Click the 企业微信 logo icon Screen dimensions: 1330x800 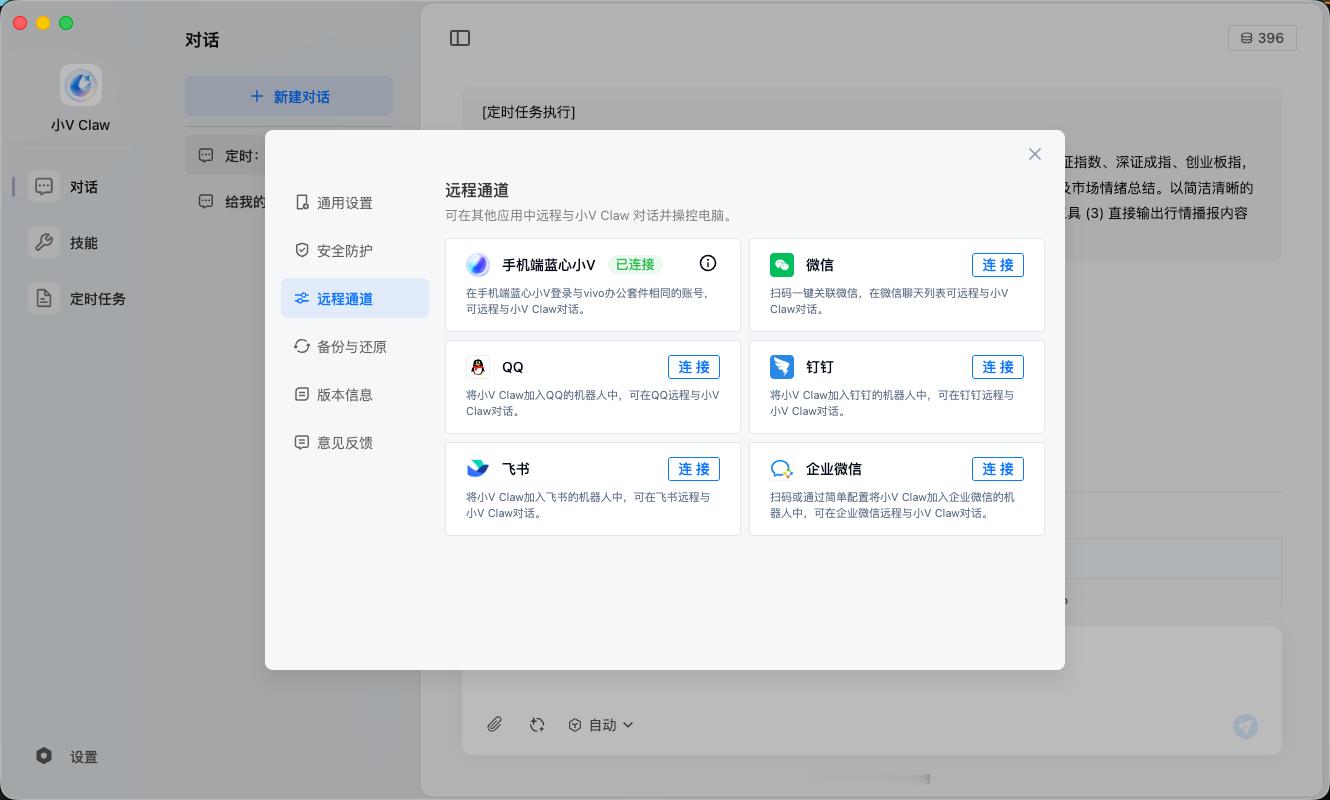click(x=782, y=469)
